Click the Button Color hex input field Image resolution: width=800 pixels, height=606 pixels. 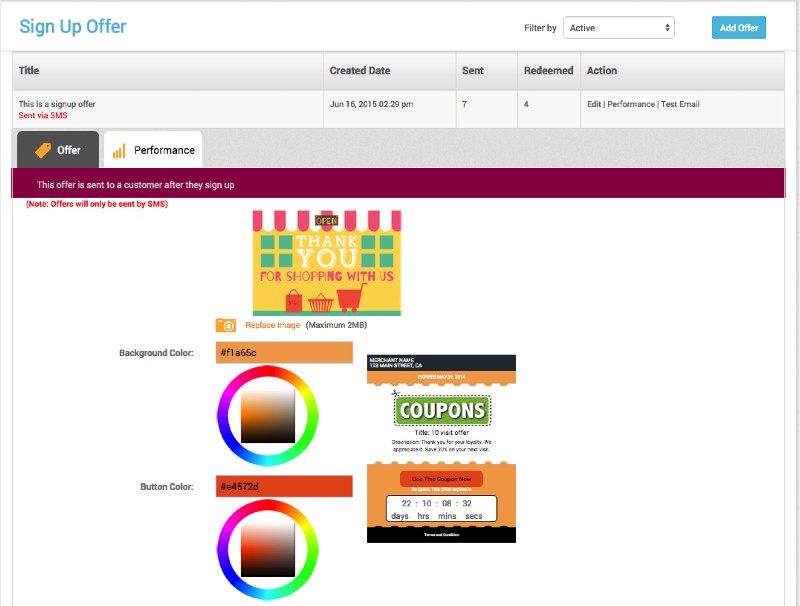click(284, 487)
